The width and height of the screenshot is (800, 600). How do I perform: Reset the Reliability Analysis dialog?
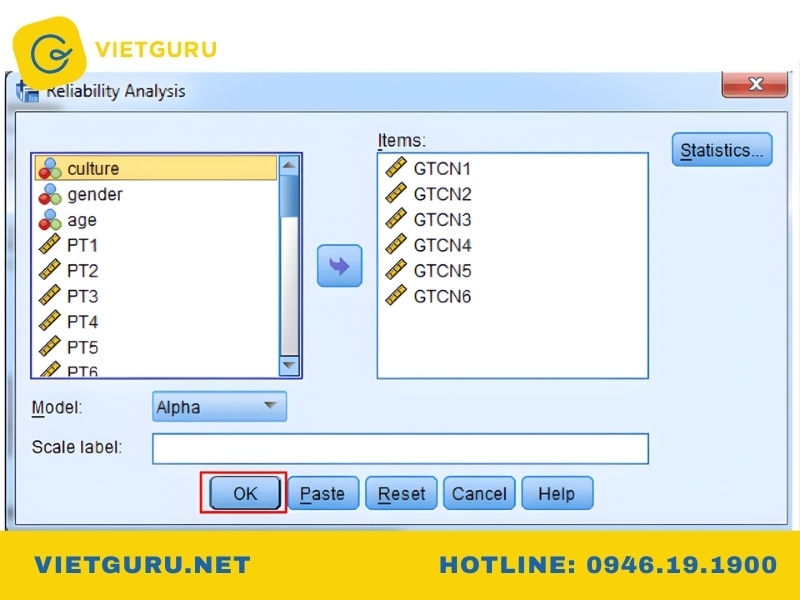point(402,493)
